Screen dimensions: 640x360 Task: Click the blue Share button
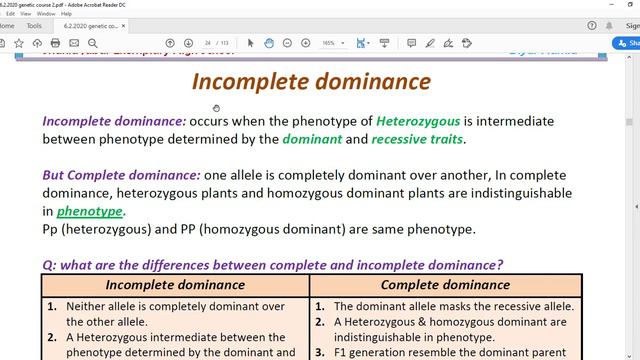[x=627, y=43]
